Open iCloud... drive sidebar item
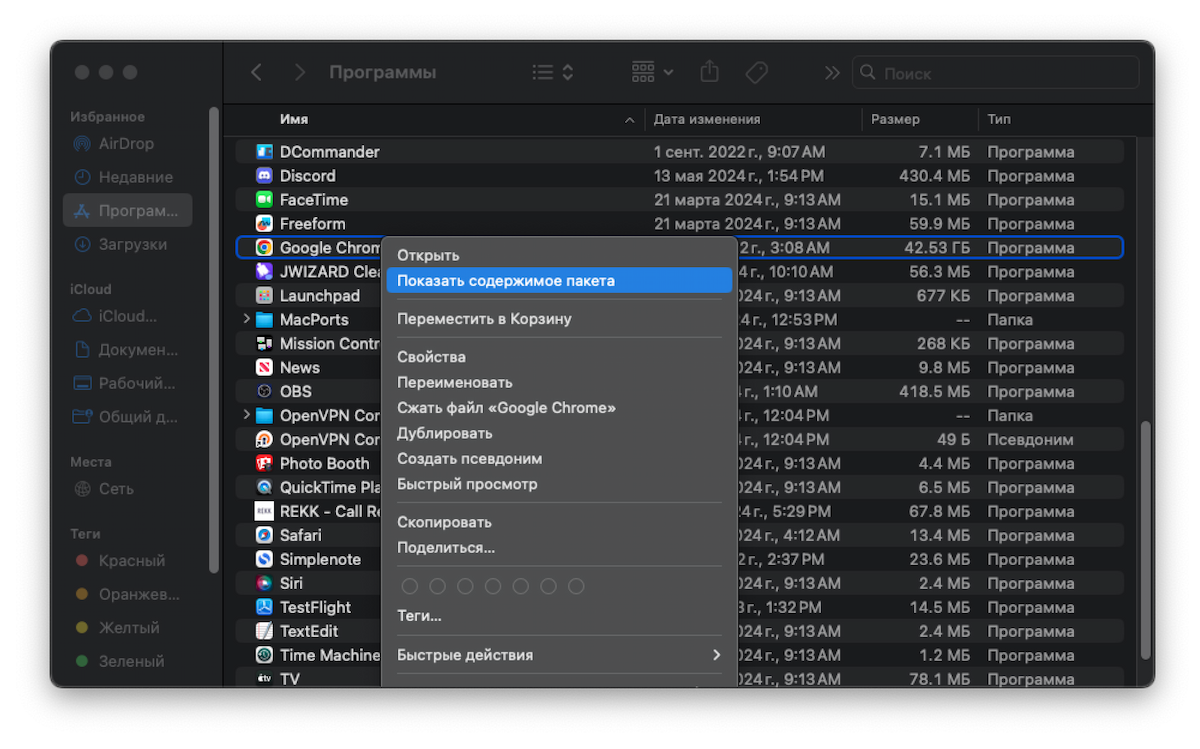Screen dimensions: 1200x749 tap(127, 316)
